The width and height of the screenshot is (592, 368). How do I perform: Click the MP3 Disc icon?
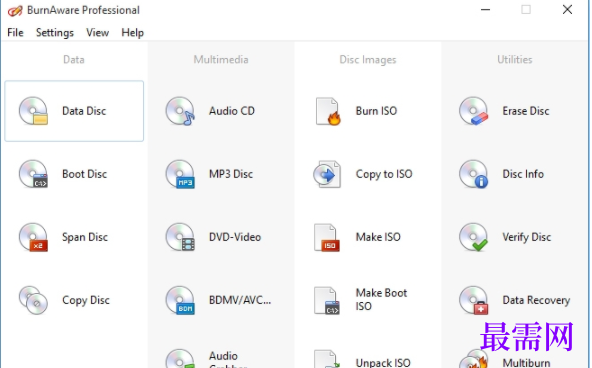(x=180, y=174)
